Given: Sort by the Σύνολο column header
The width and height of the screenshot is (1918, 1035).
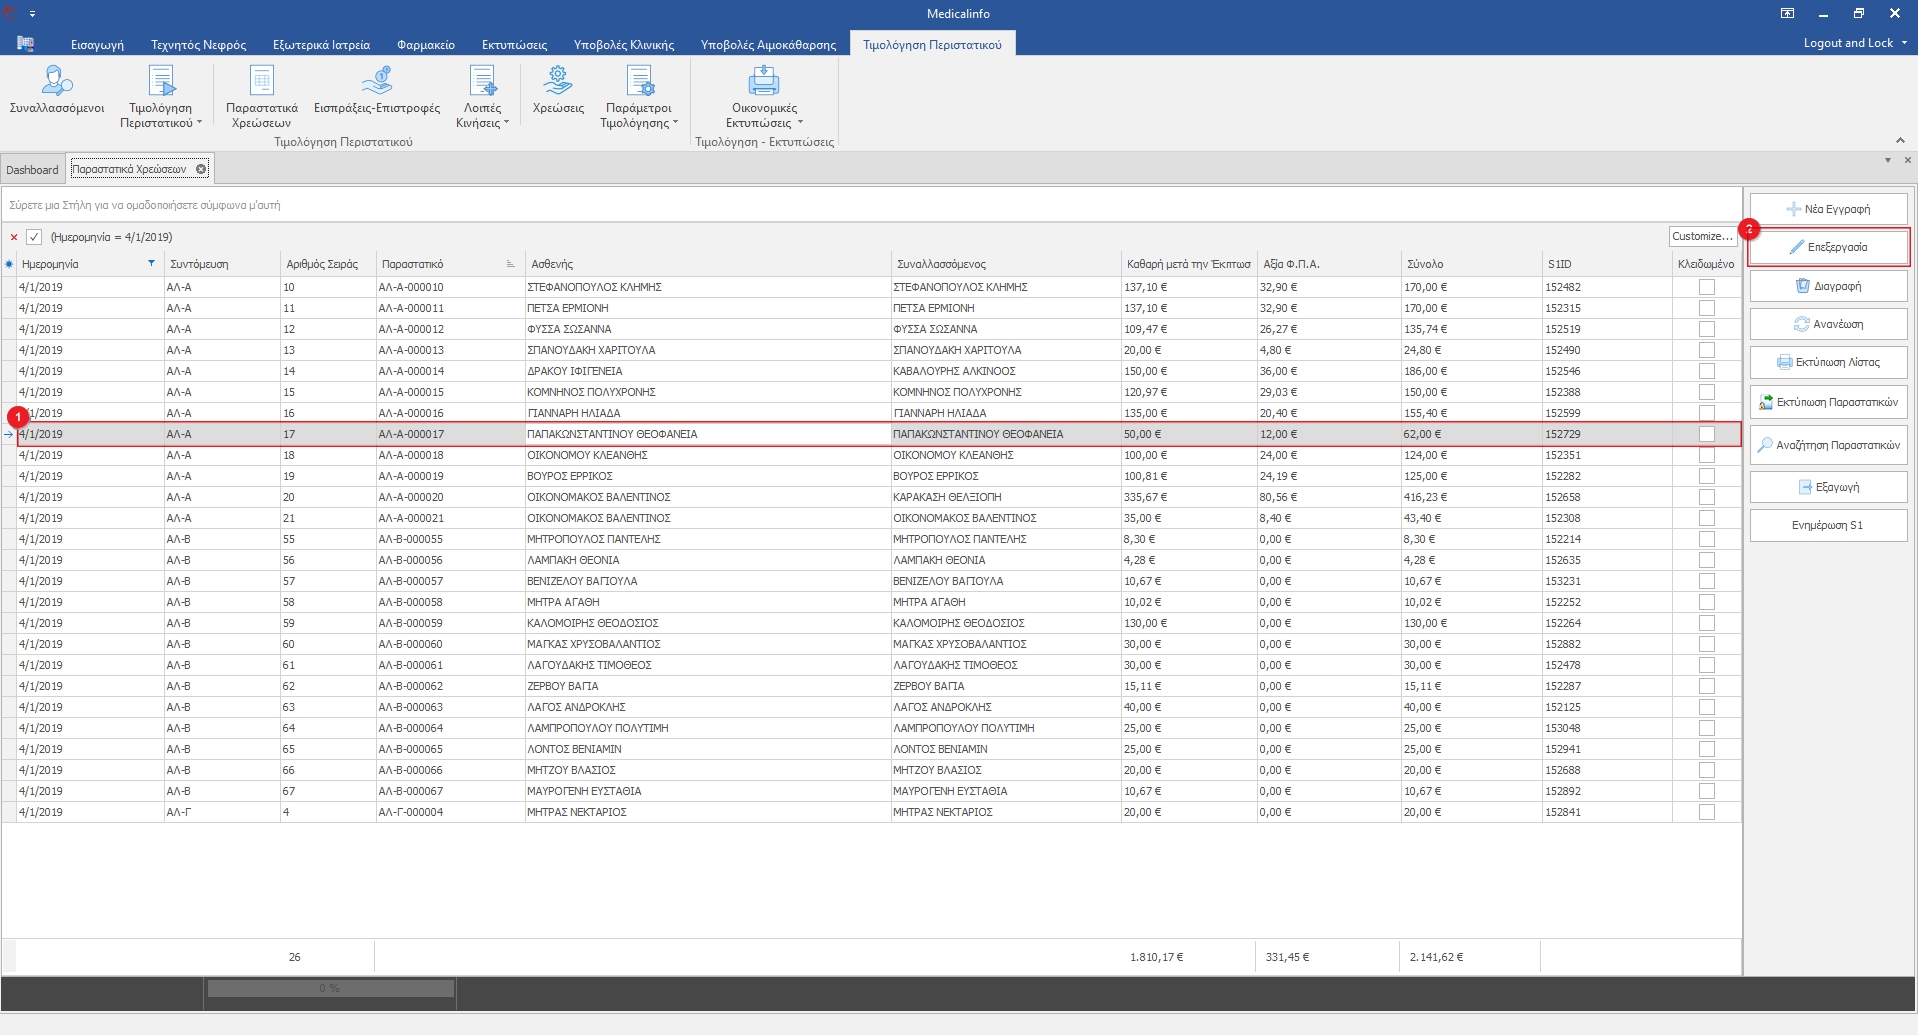Looking at the screenshot, I should pos(1425,264).
